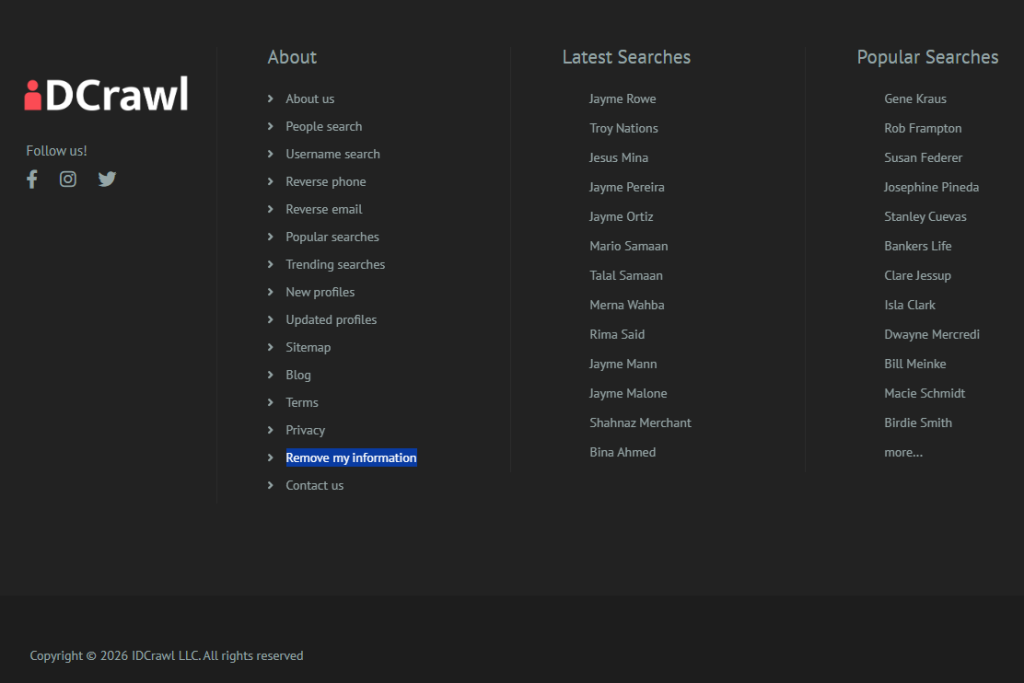
Task: Click the chevron beside About us
Action: pyautogui.click(x=271, y=99)
